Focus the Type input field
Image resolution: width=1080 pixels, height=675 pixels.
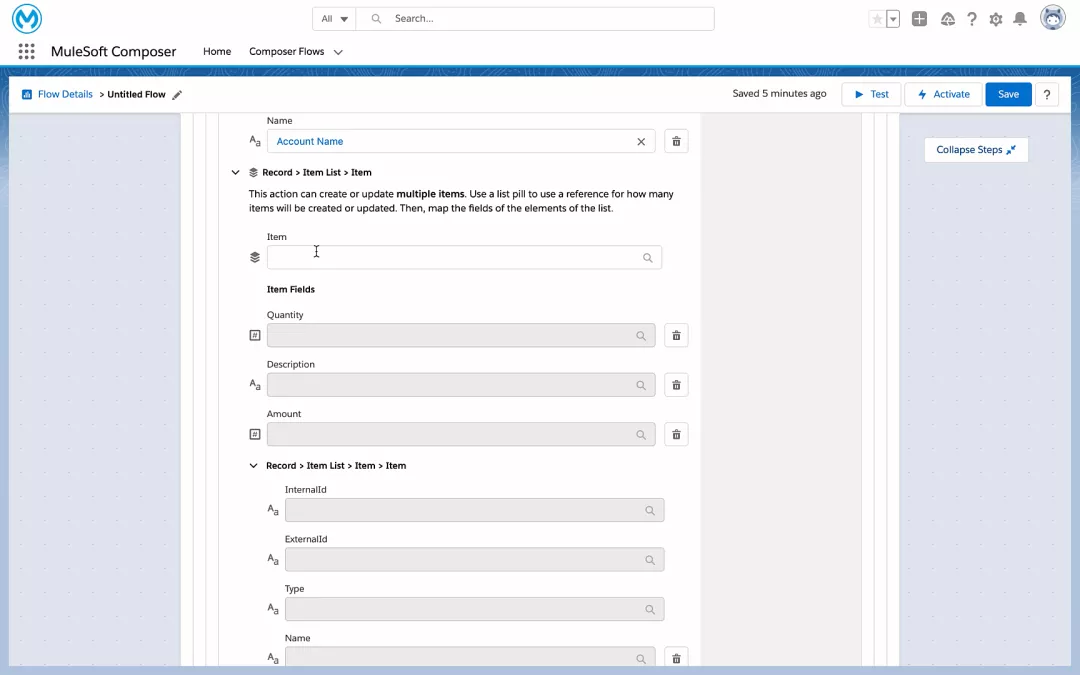[x=475, y=610]
